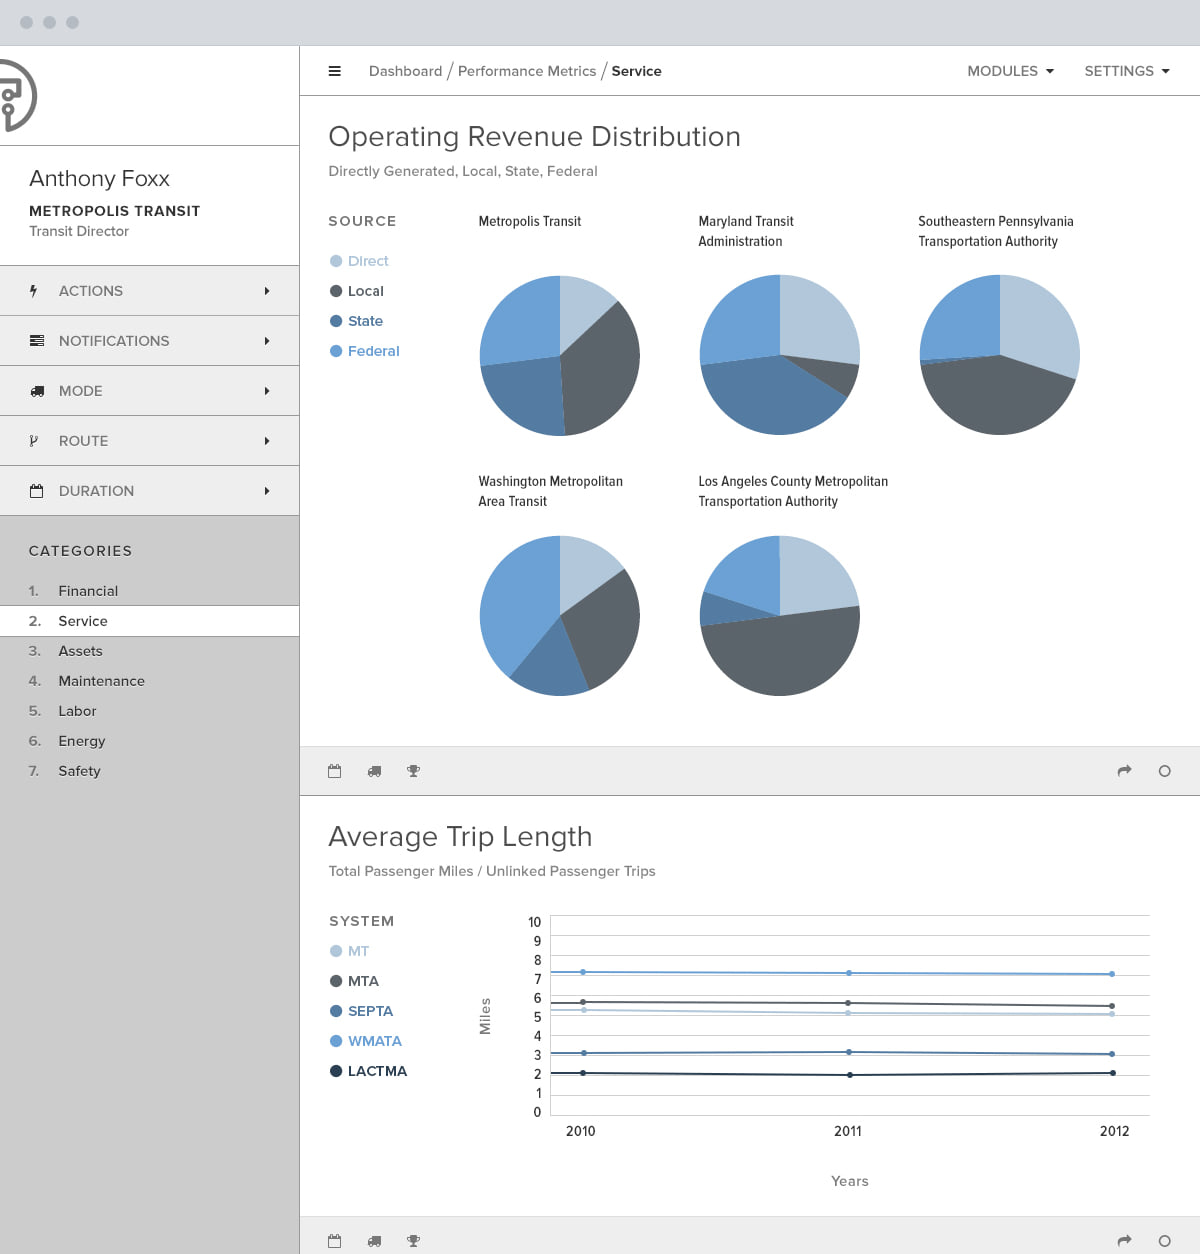
Task: Click truck icon under revenue chart
Action: point(374,771)
